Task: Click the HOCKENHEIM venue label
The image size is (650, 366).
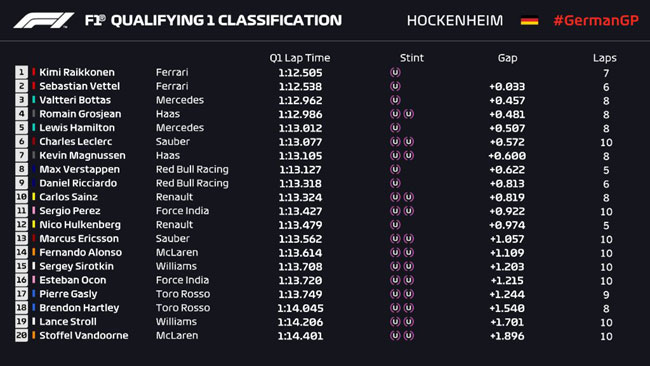Action: point(455,20)
